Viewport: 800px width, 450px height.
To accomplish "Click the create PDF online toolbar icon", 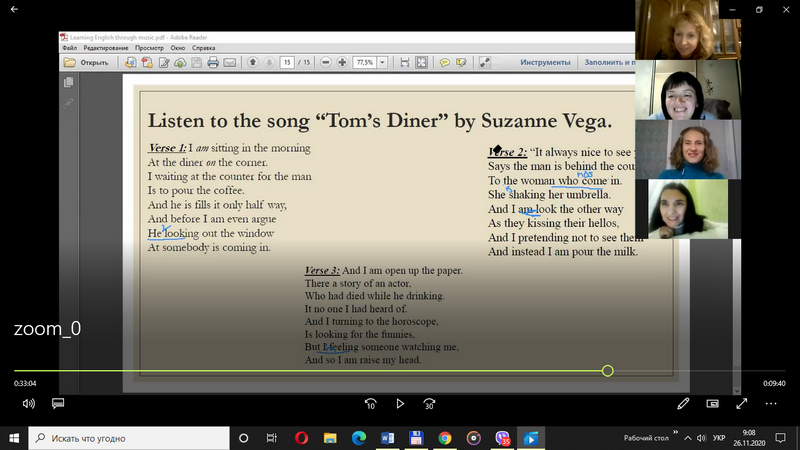I will (x=131, y=62).
